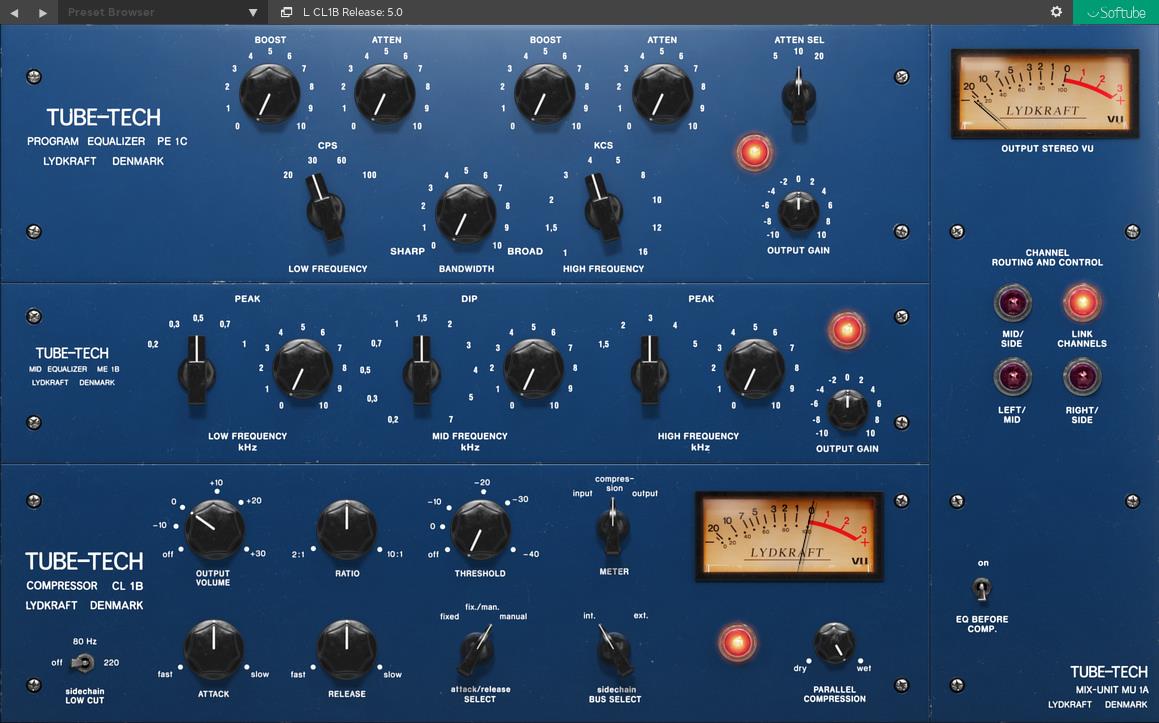Viewport: 1159px width, 723px height.
Task: Toggle the ME 1B red power lamp
Action: [x=847, y=330]
